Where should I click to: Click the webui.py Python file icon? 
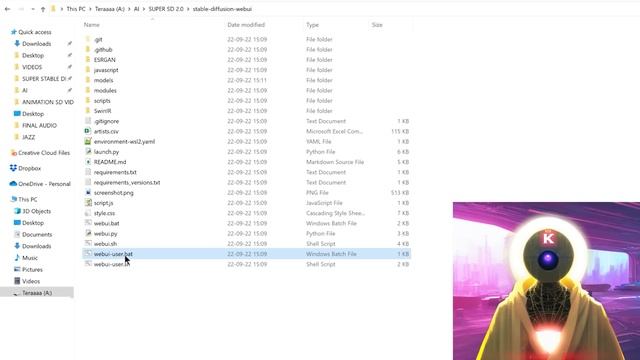(x=88, y=233)
